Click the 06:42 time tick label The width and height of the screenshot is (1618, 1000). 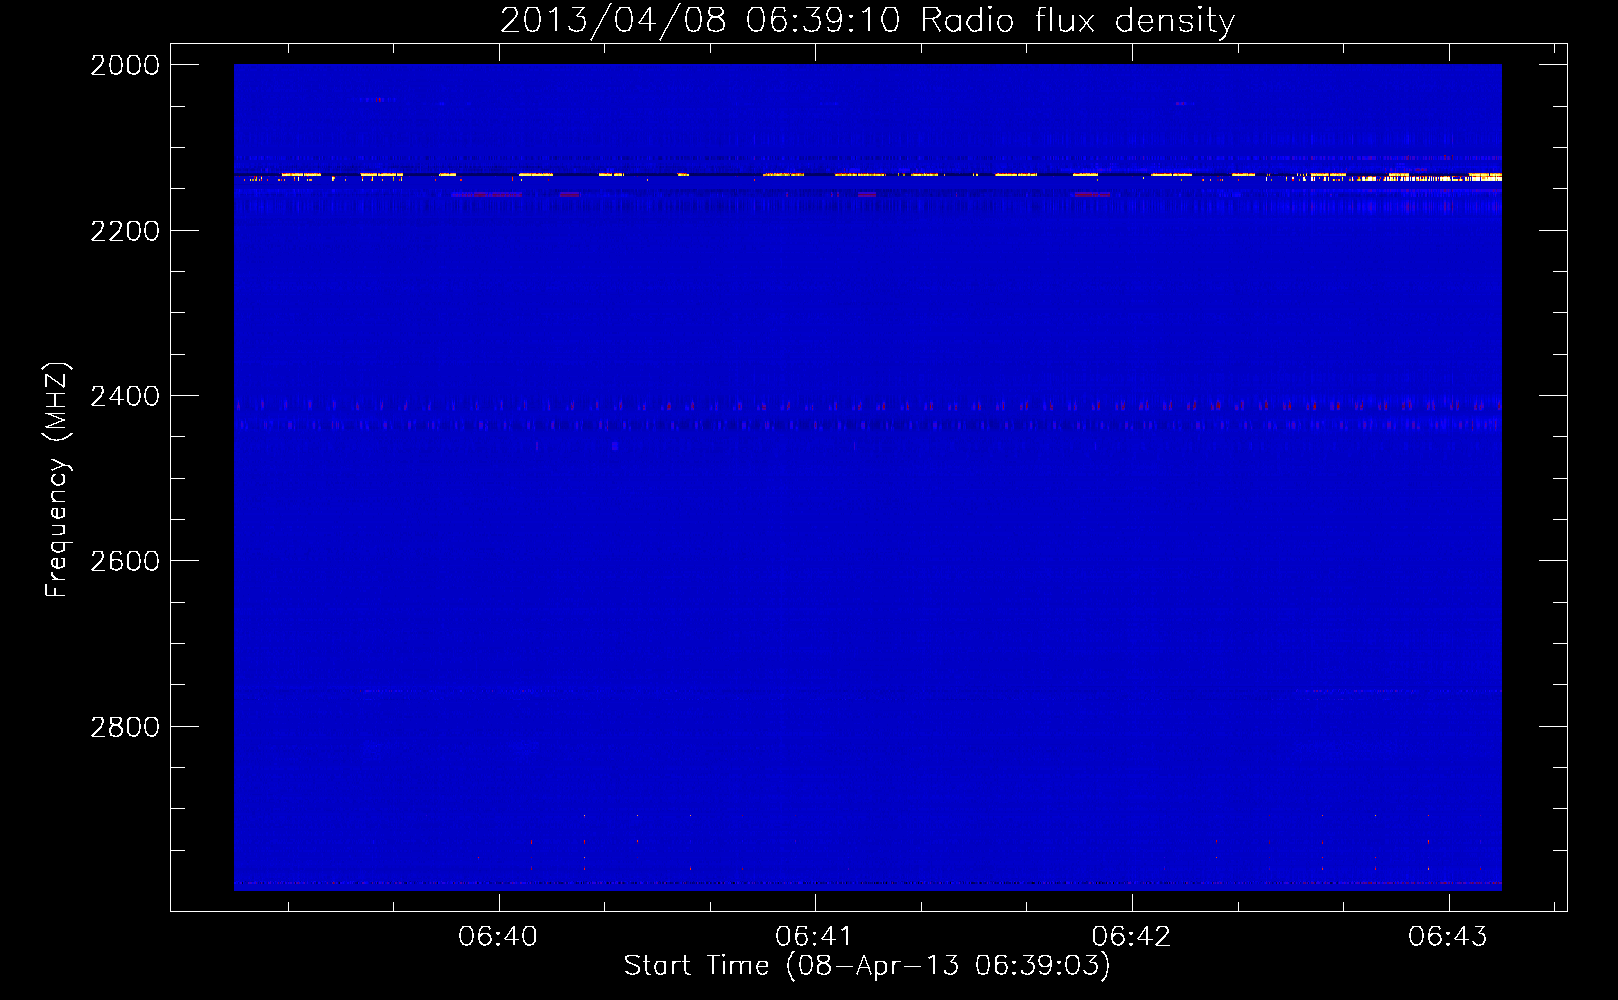click(x=1131, y=937)
